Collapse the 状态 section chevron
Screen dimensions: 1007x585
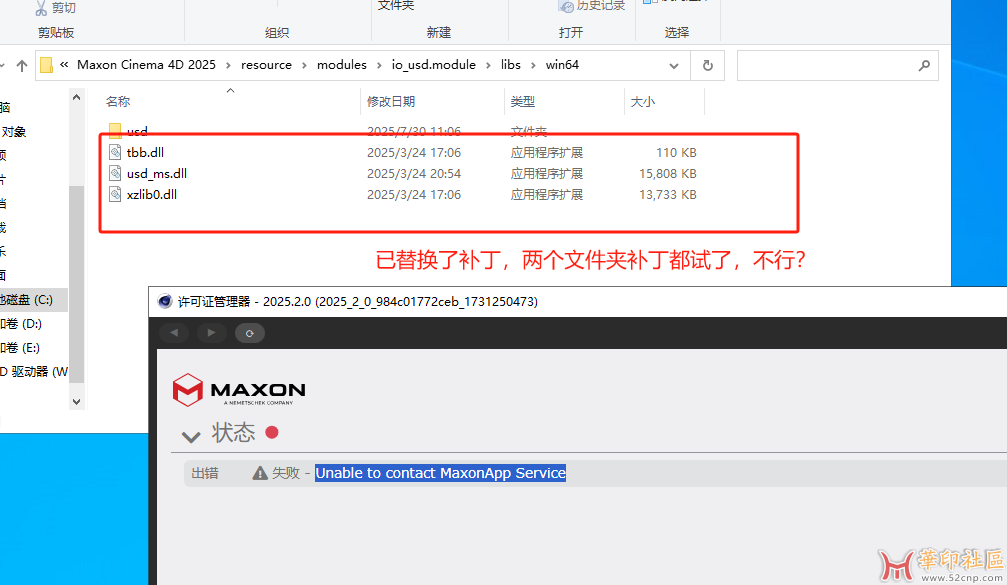click(191, 437)
